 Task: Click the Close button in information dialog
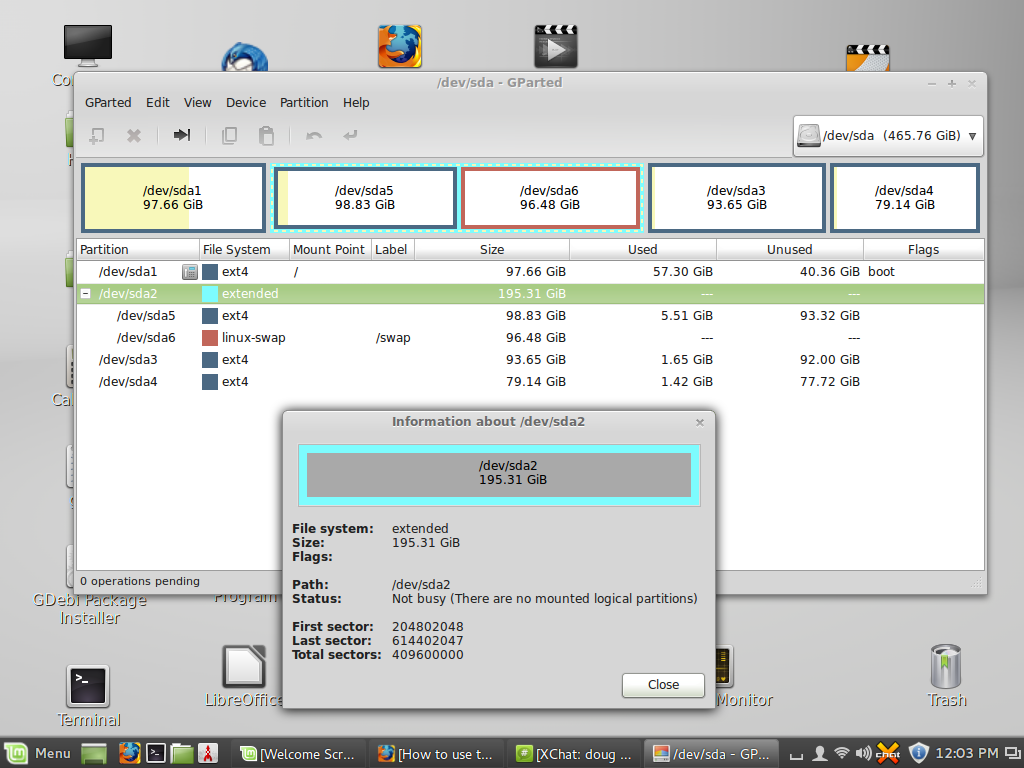pos(663,685)
